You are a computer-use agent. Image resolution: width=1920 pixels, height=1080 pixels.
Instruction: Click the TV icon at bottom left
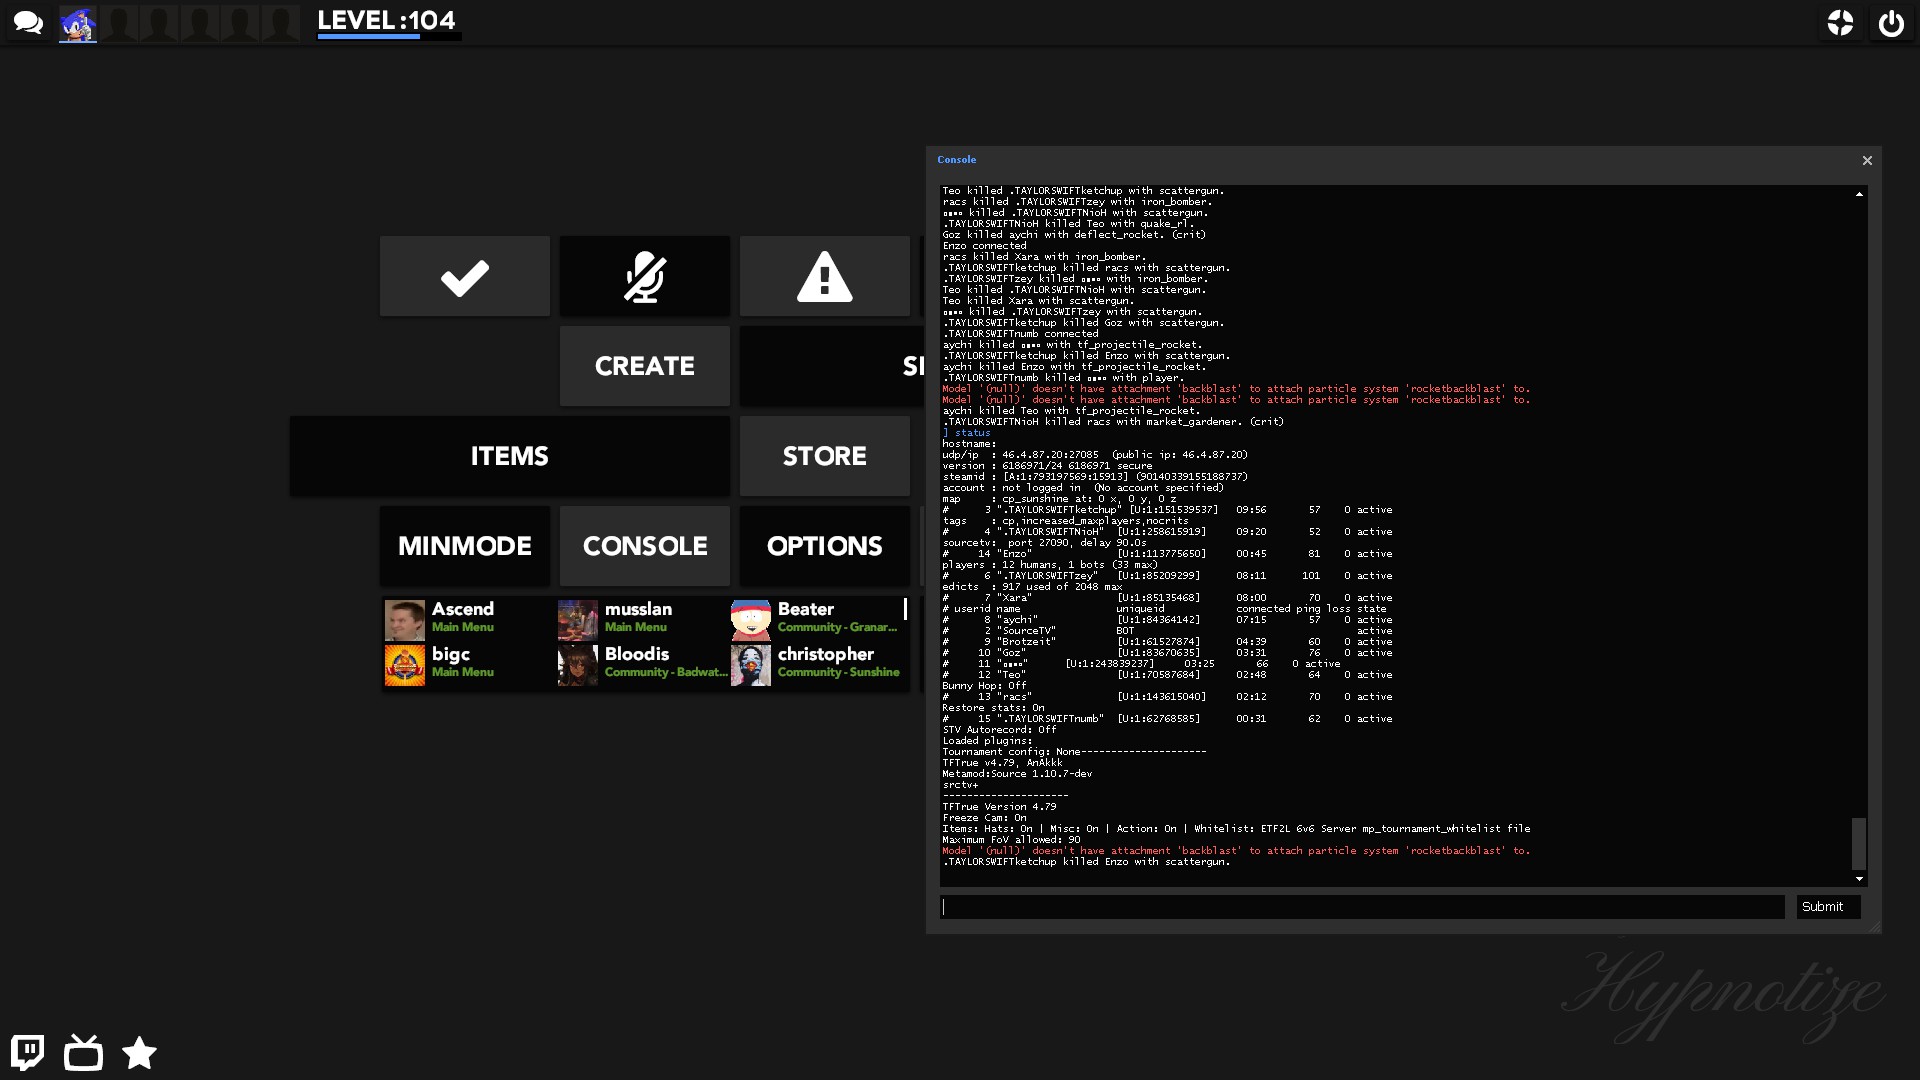coord(83,1052)
